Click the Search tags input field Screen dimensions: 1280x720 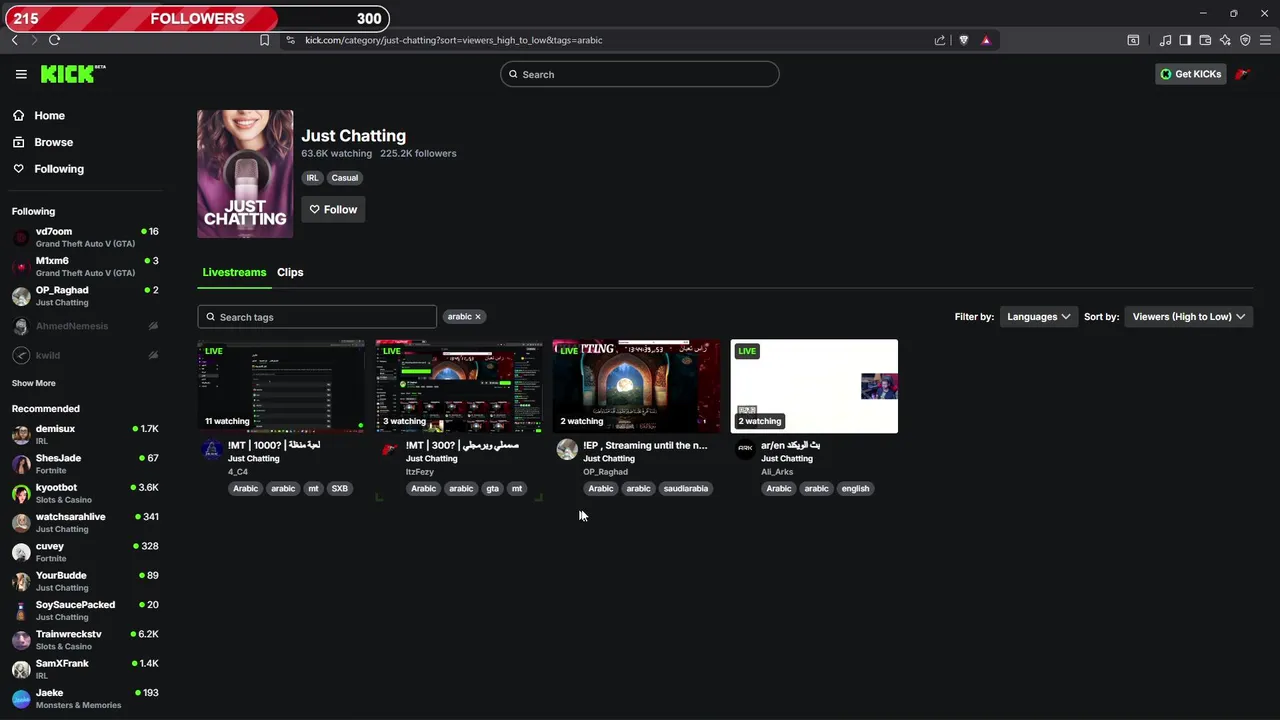pyautogui.click(x=317, y=317)
